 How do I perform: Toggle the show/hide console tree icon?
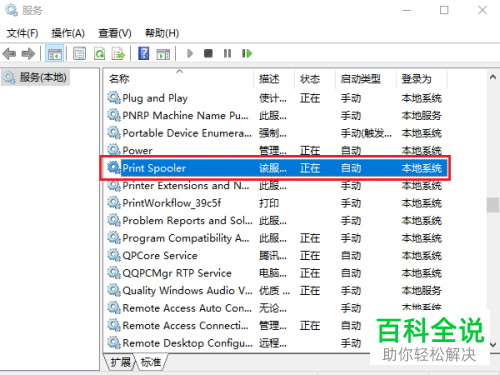[x=54, y=54]
